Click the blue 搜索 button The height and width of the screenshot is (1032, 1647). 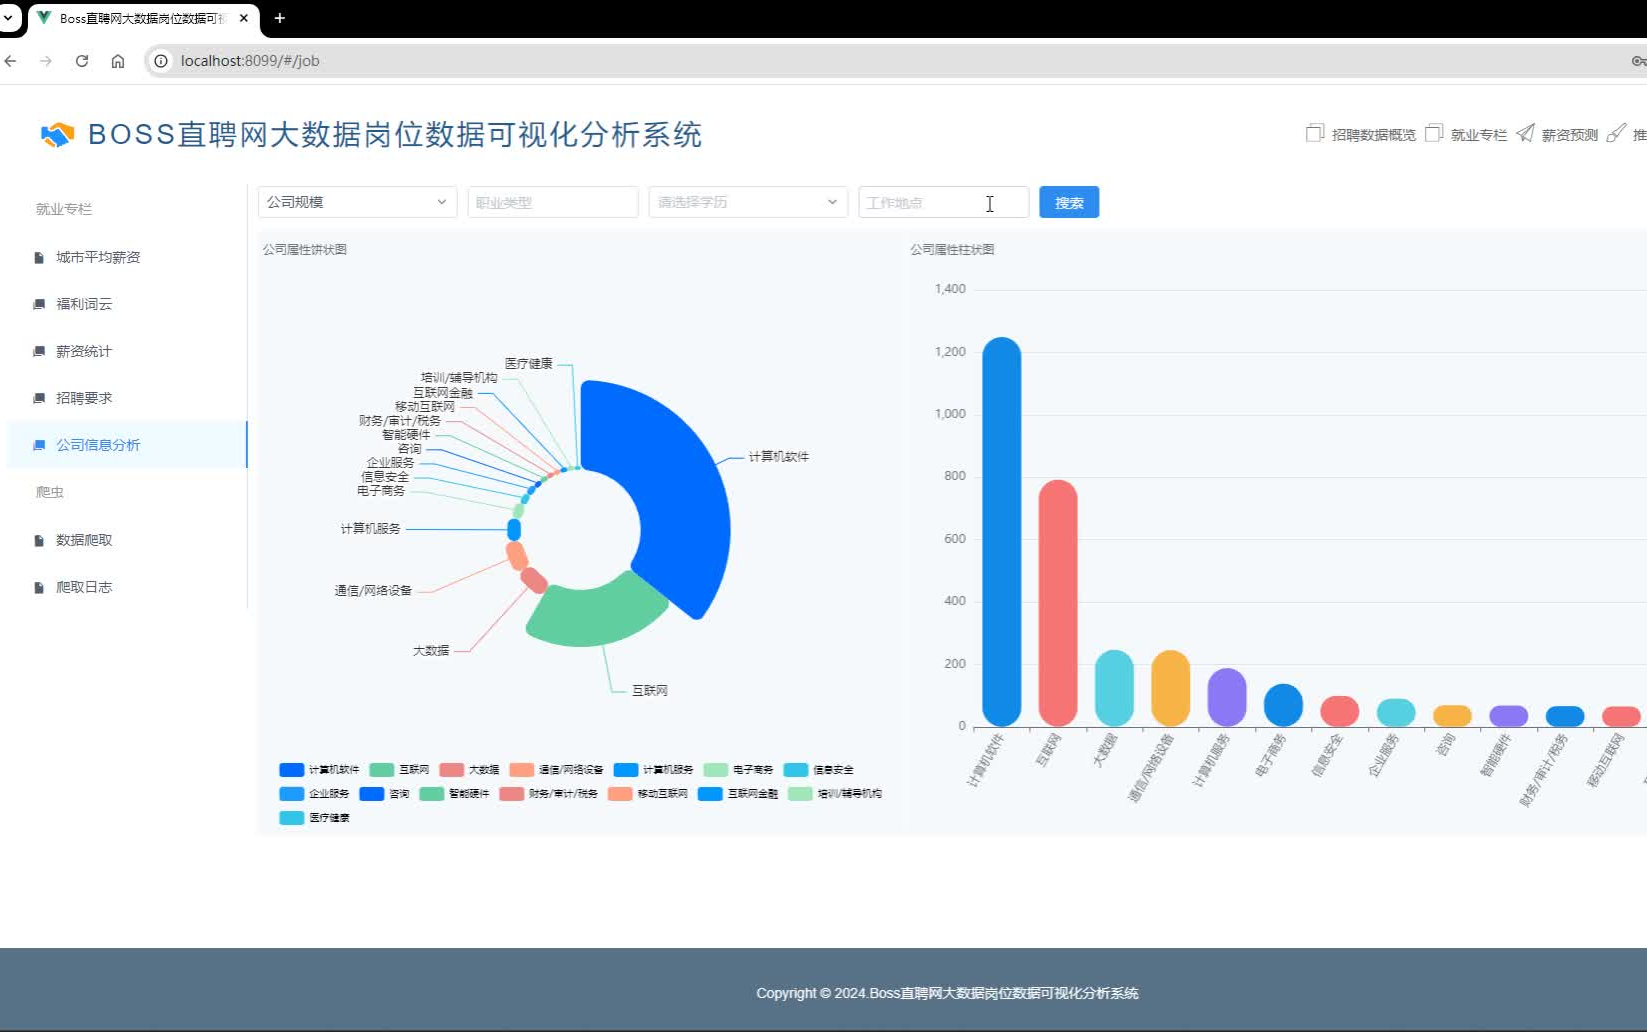coord(1069,202)
